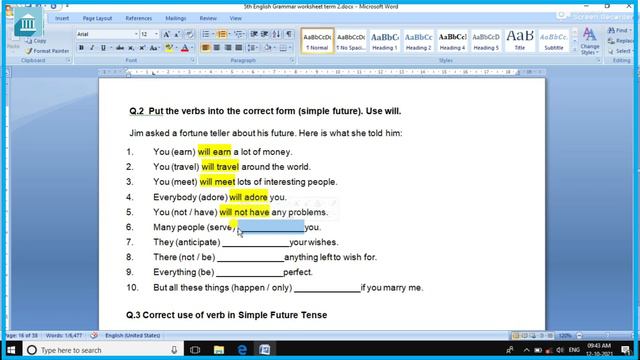
Task: Open the Review tab
Action: tap(208, 18)
